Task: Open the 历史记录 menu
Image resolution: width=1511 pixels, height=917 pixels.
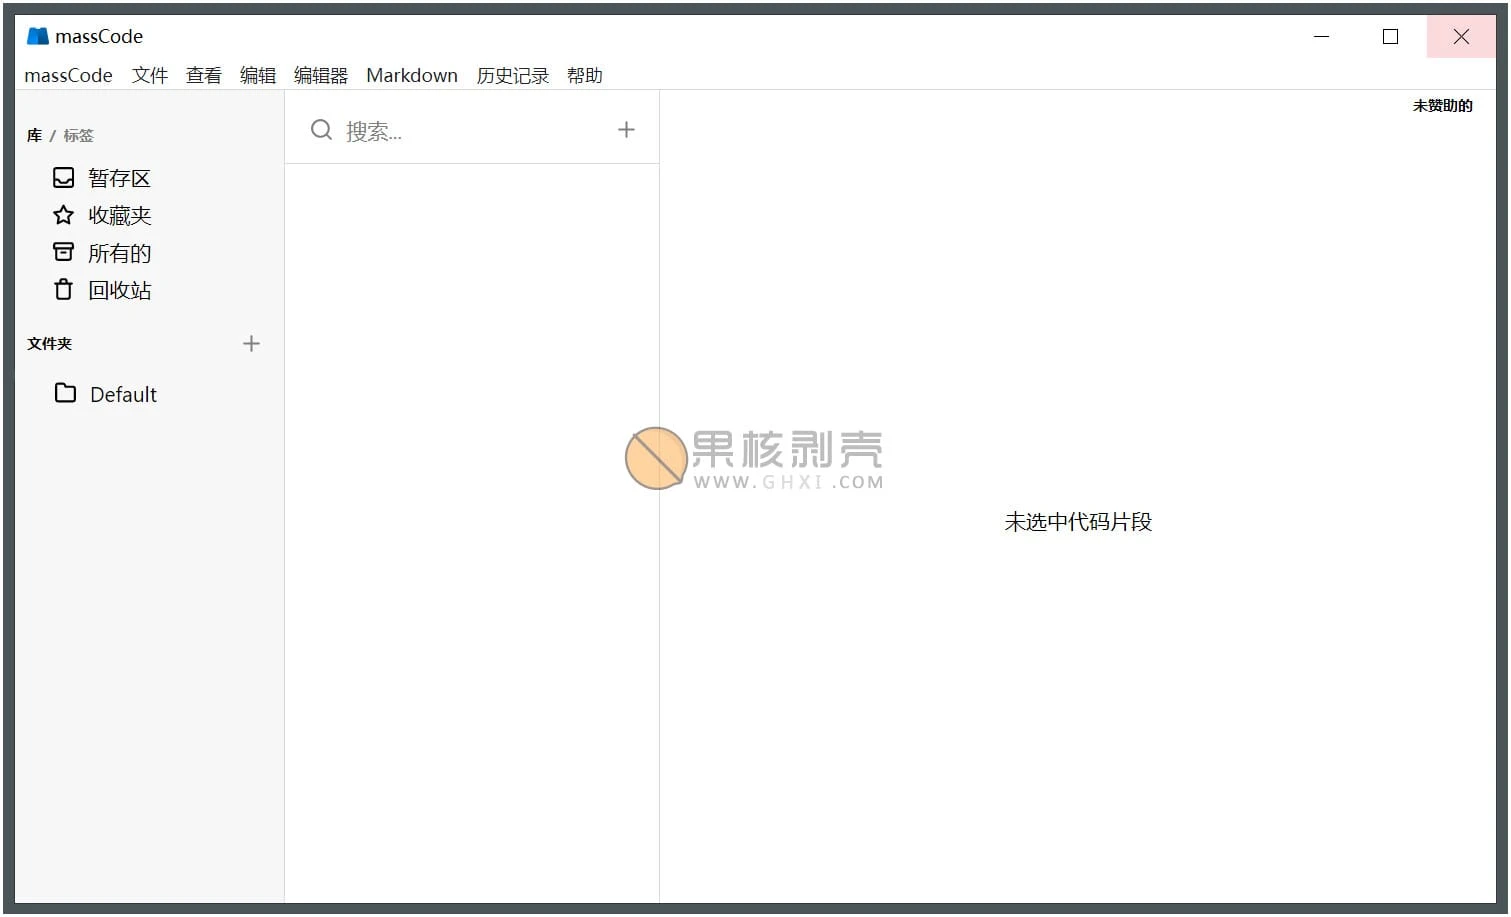Action: pyautogui.click(x=512, y=74)
